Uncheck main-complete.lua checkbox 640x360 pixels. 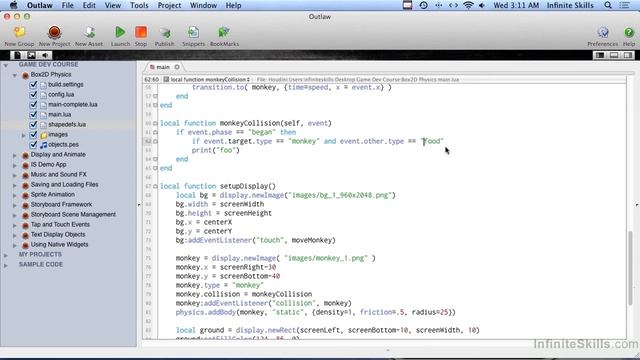[33, 104]
